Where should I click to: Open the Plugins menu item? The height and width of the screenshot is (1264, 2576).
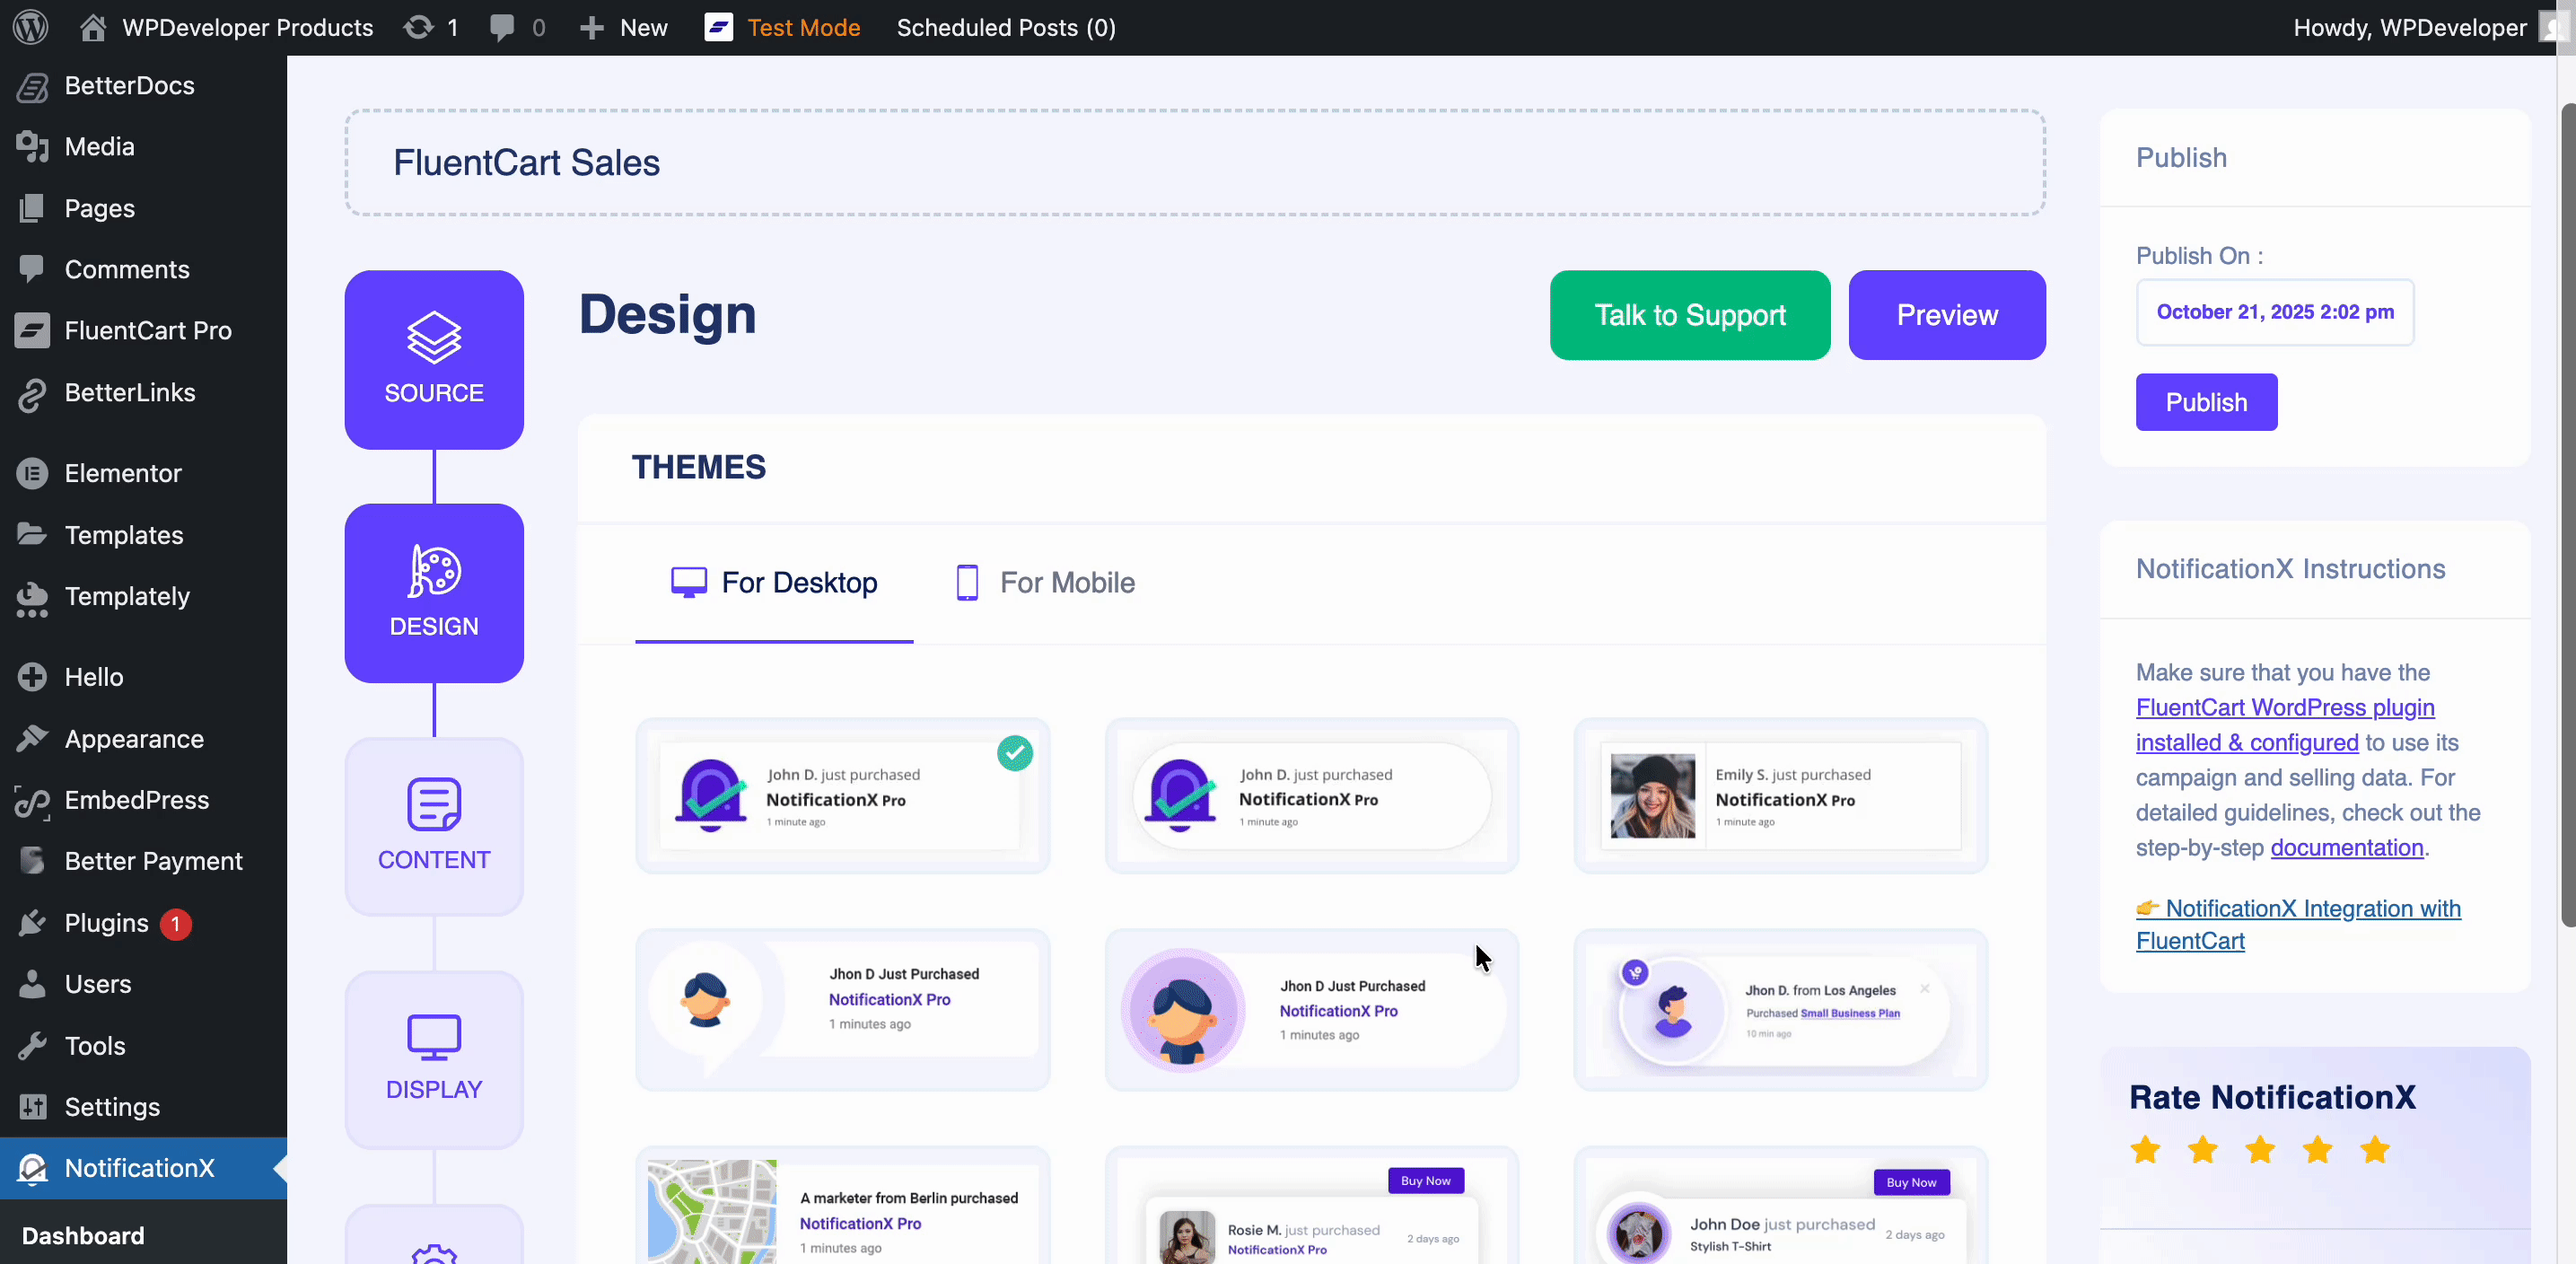click(107, 922)
